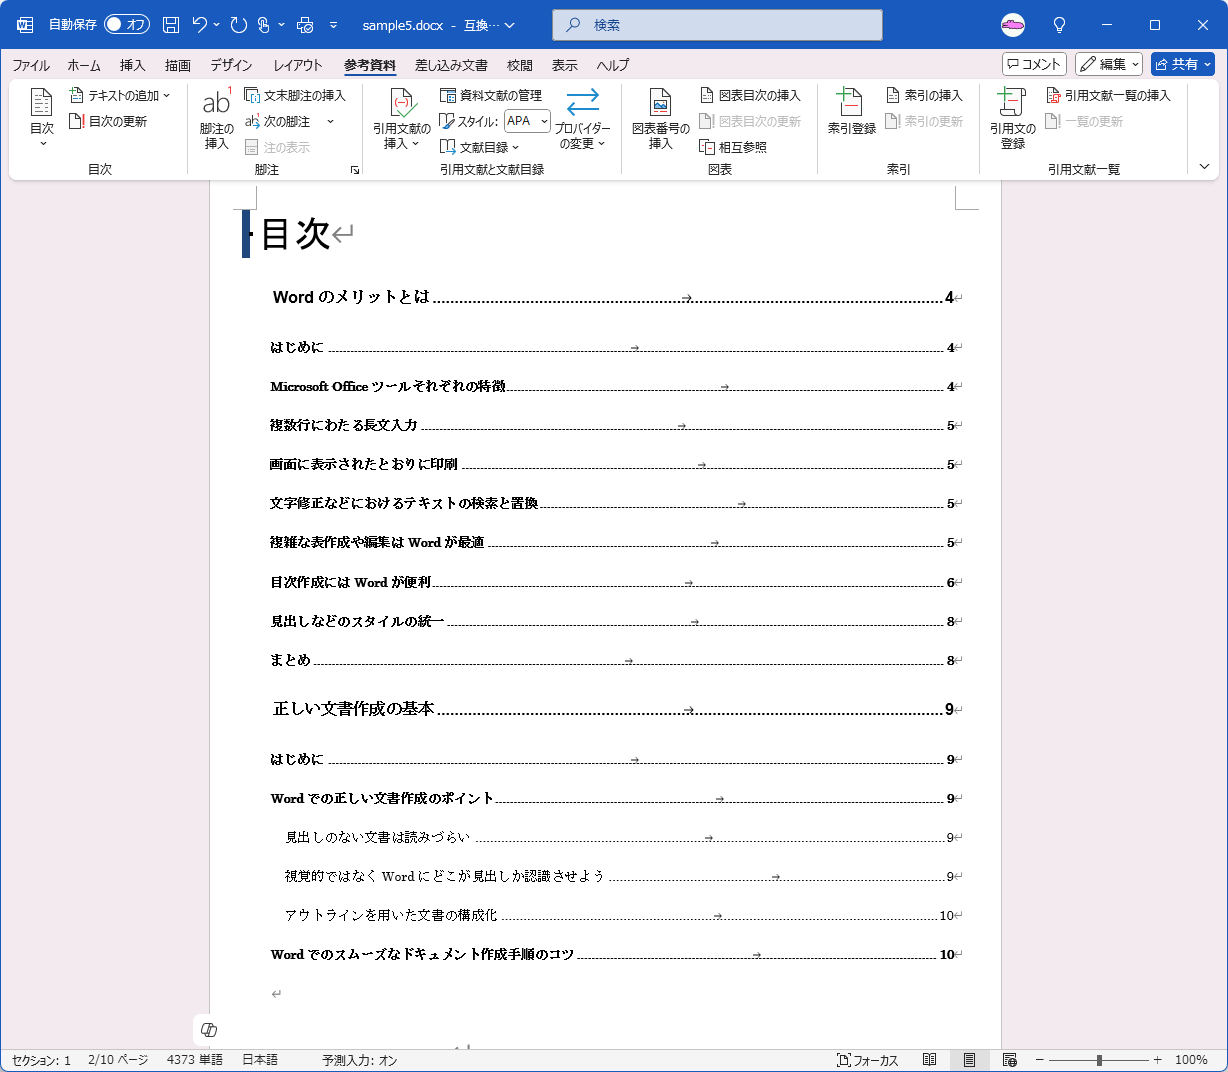The height and width of the screenshot is (1072, 1228).
Task: Click the user account avatar
Action: tap(1013, 25)
